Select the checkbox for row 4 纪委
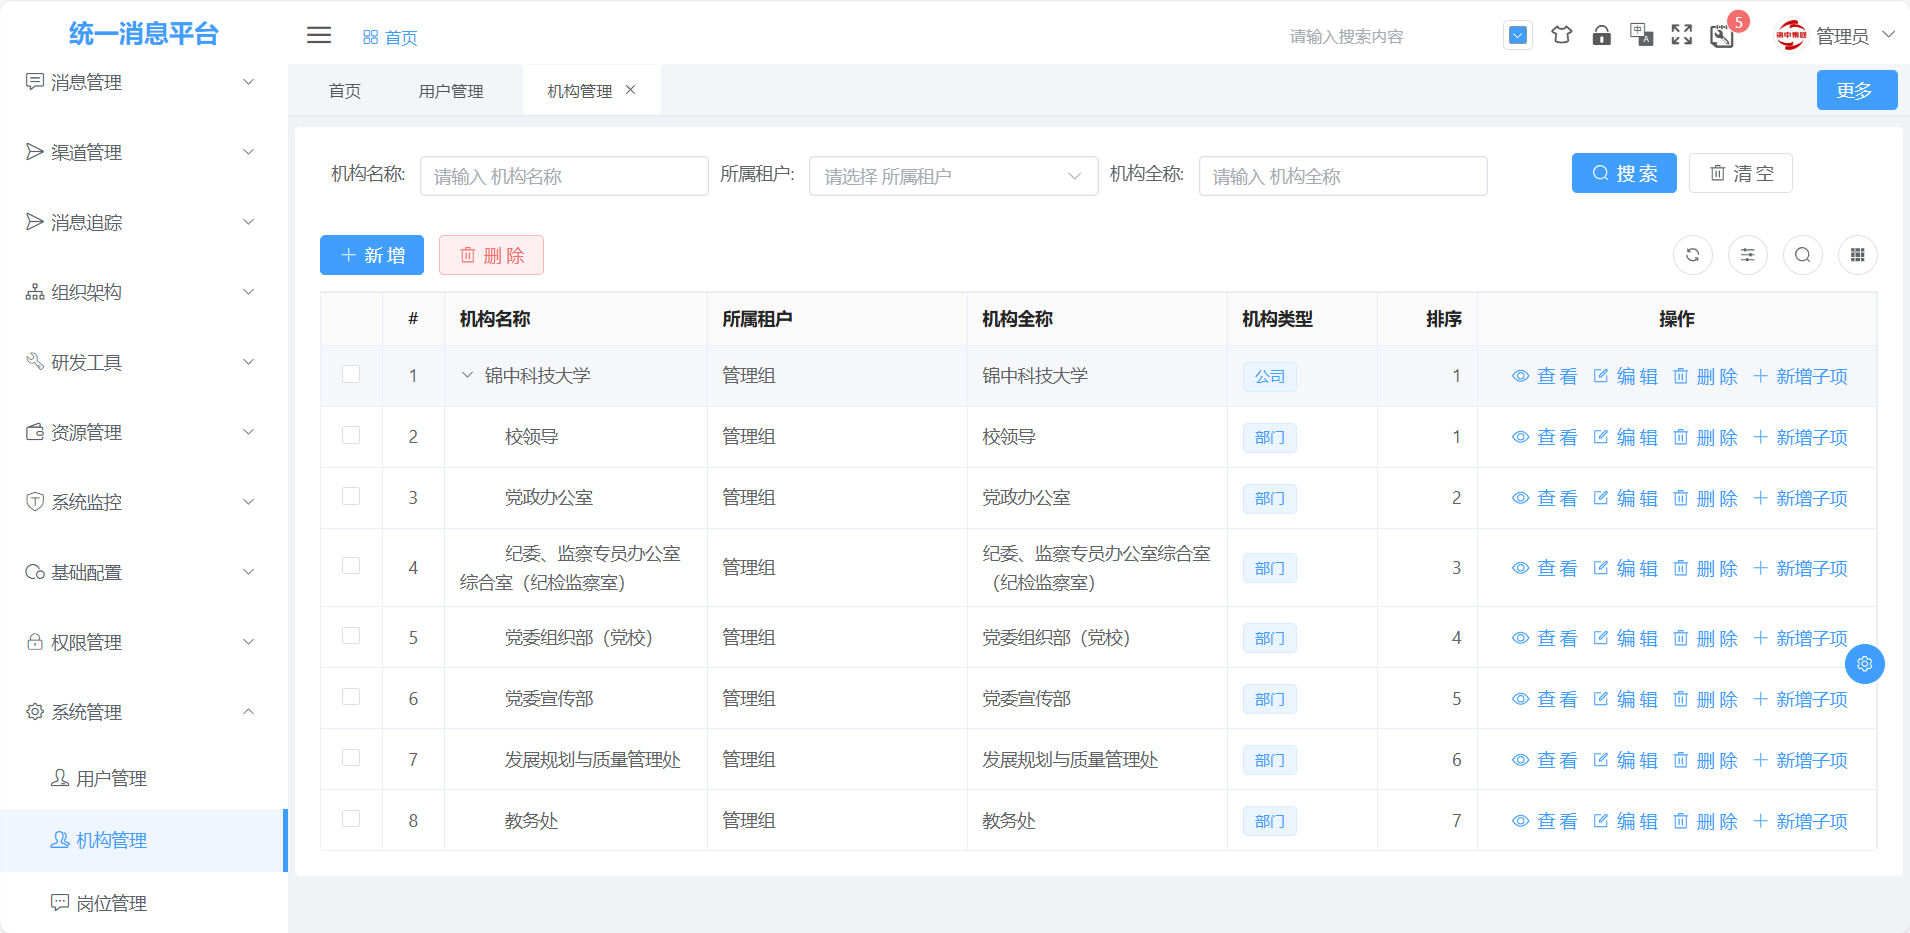The height and width of the screenshot is (933, 1910). point(351,565)
